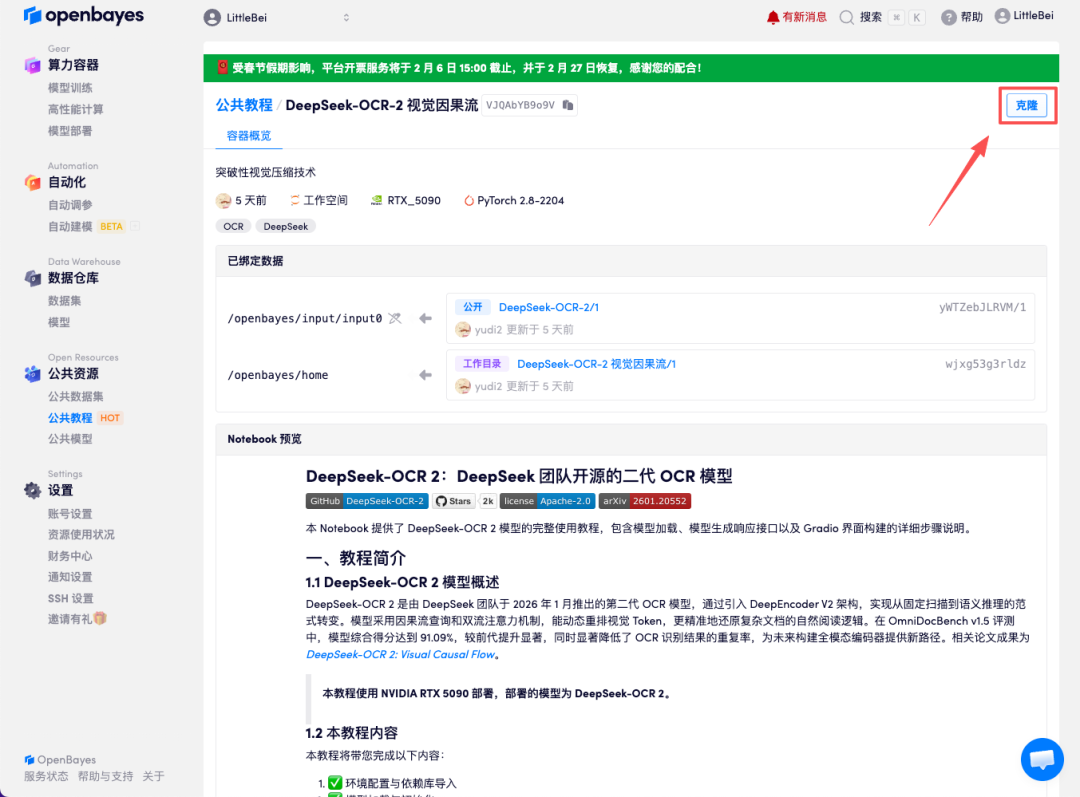The width and height of the screenshot is (1080, 797).
Task: Click yudi2 avatar in 工作目录 row
Action: (463, 386)
